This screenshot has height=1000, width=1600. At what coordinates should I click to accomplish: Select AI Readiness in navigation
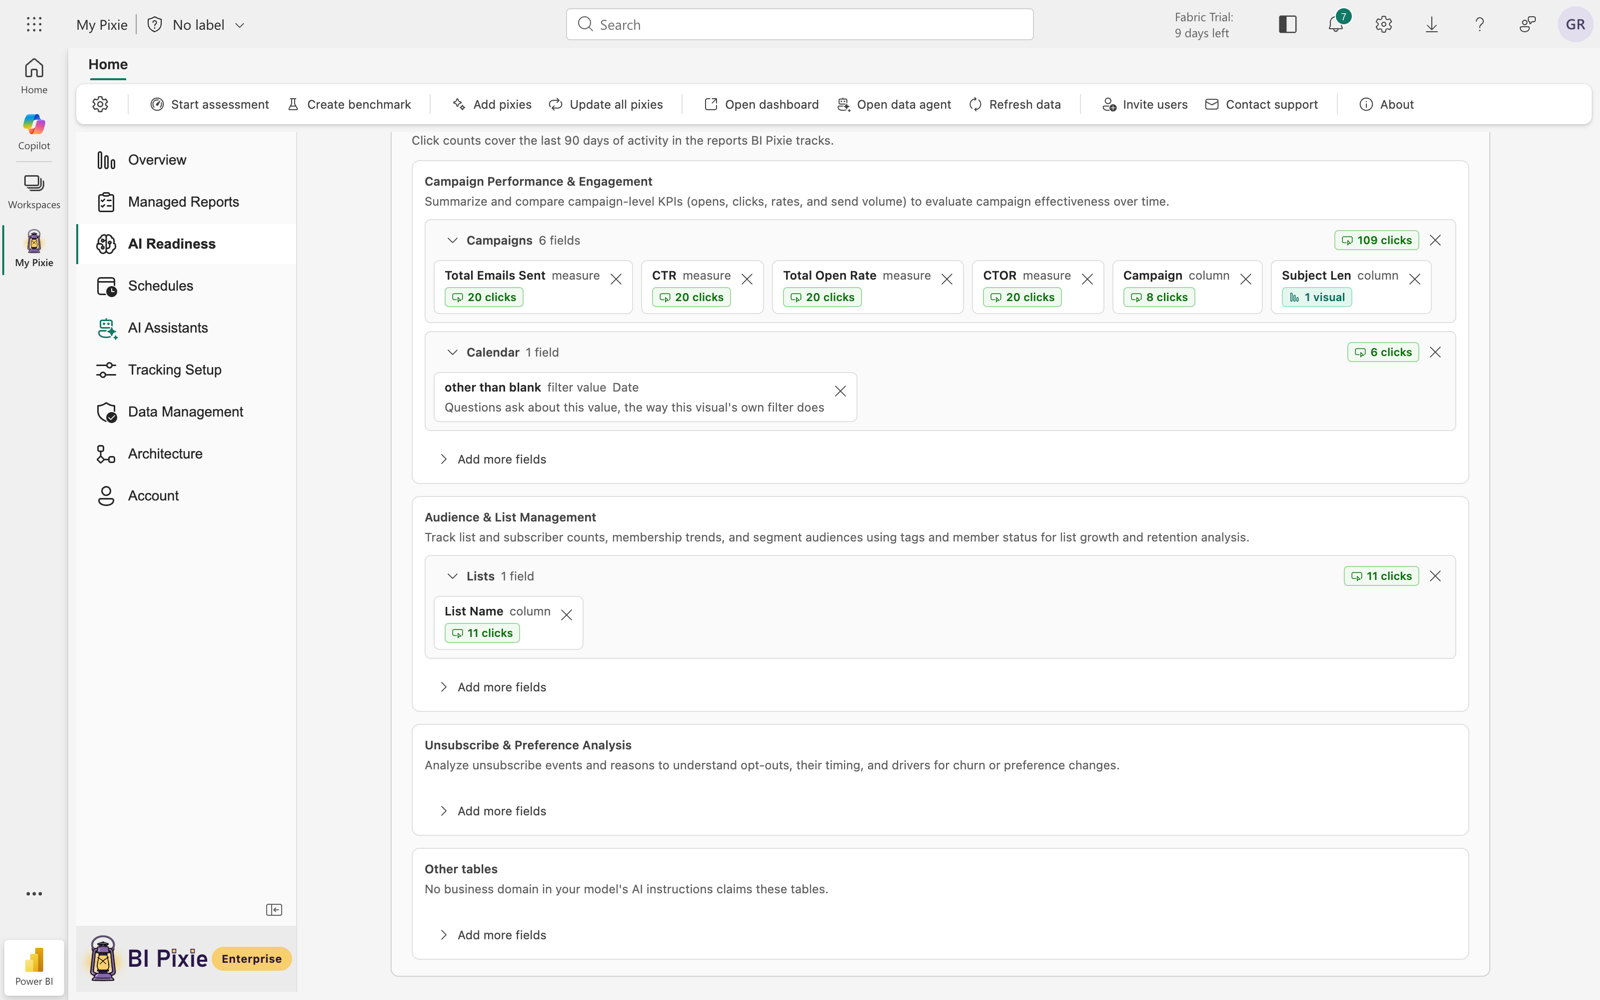tap(186, 244)
